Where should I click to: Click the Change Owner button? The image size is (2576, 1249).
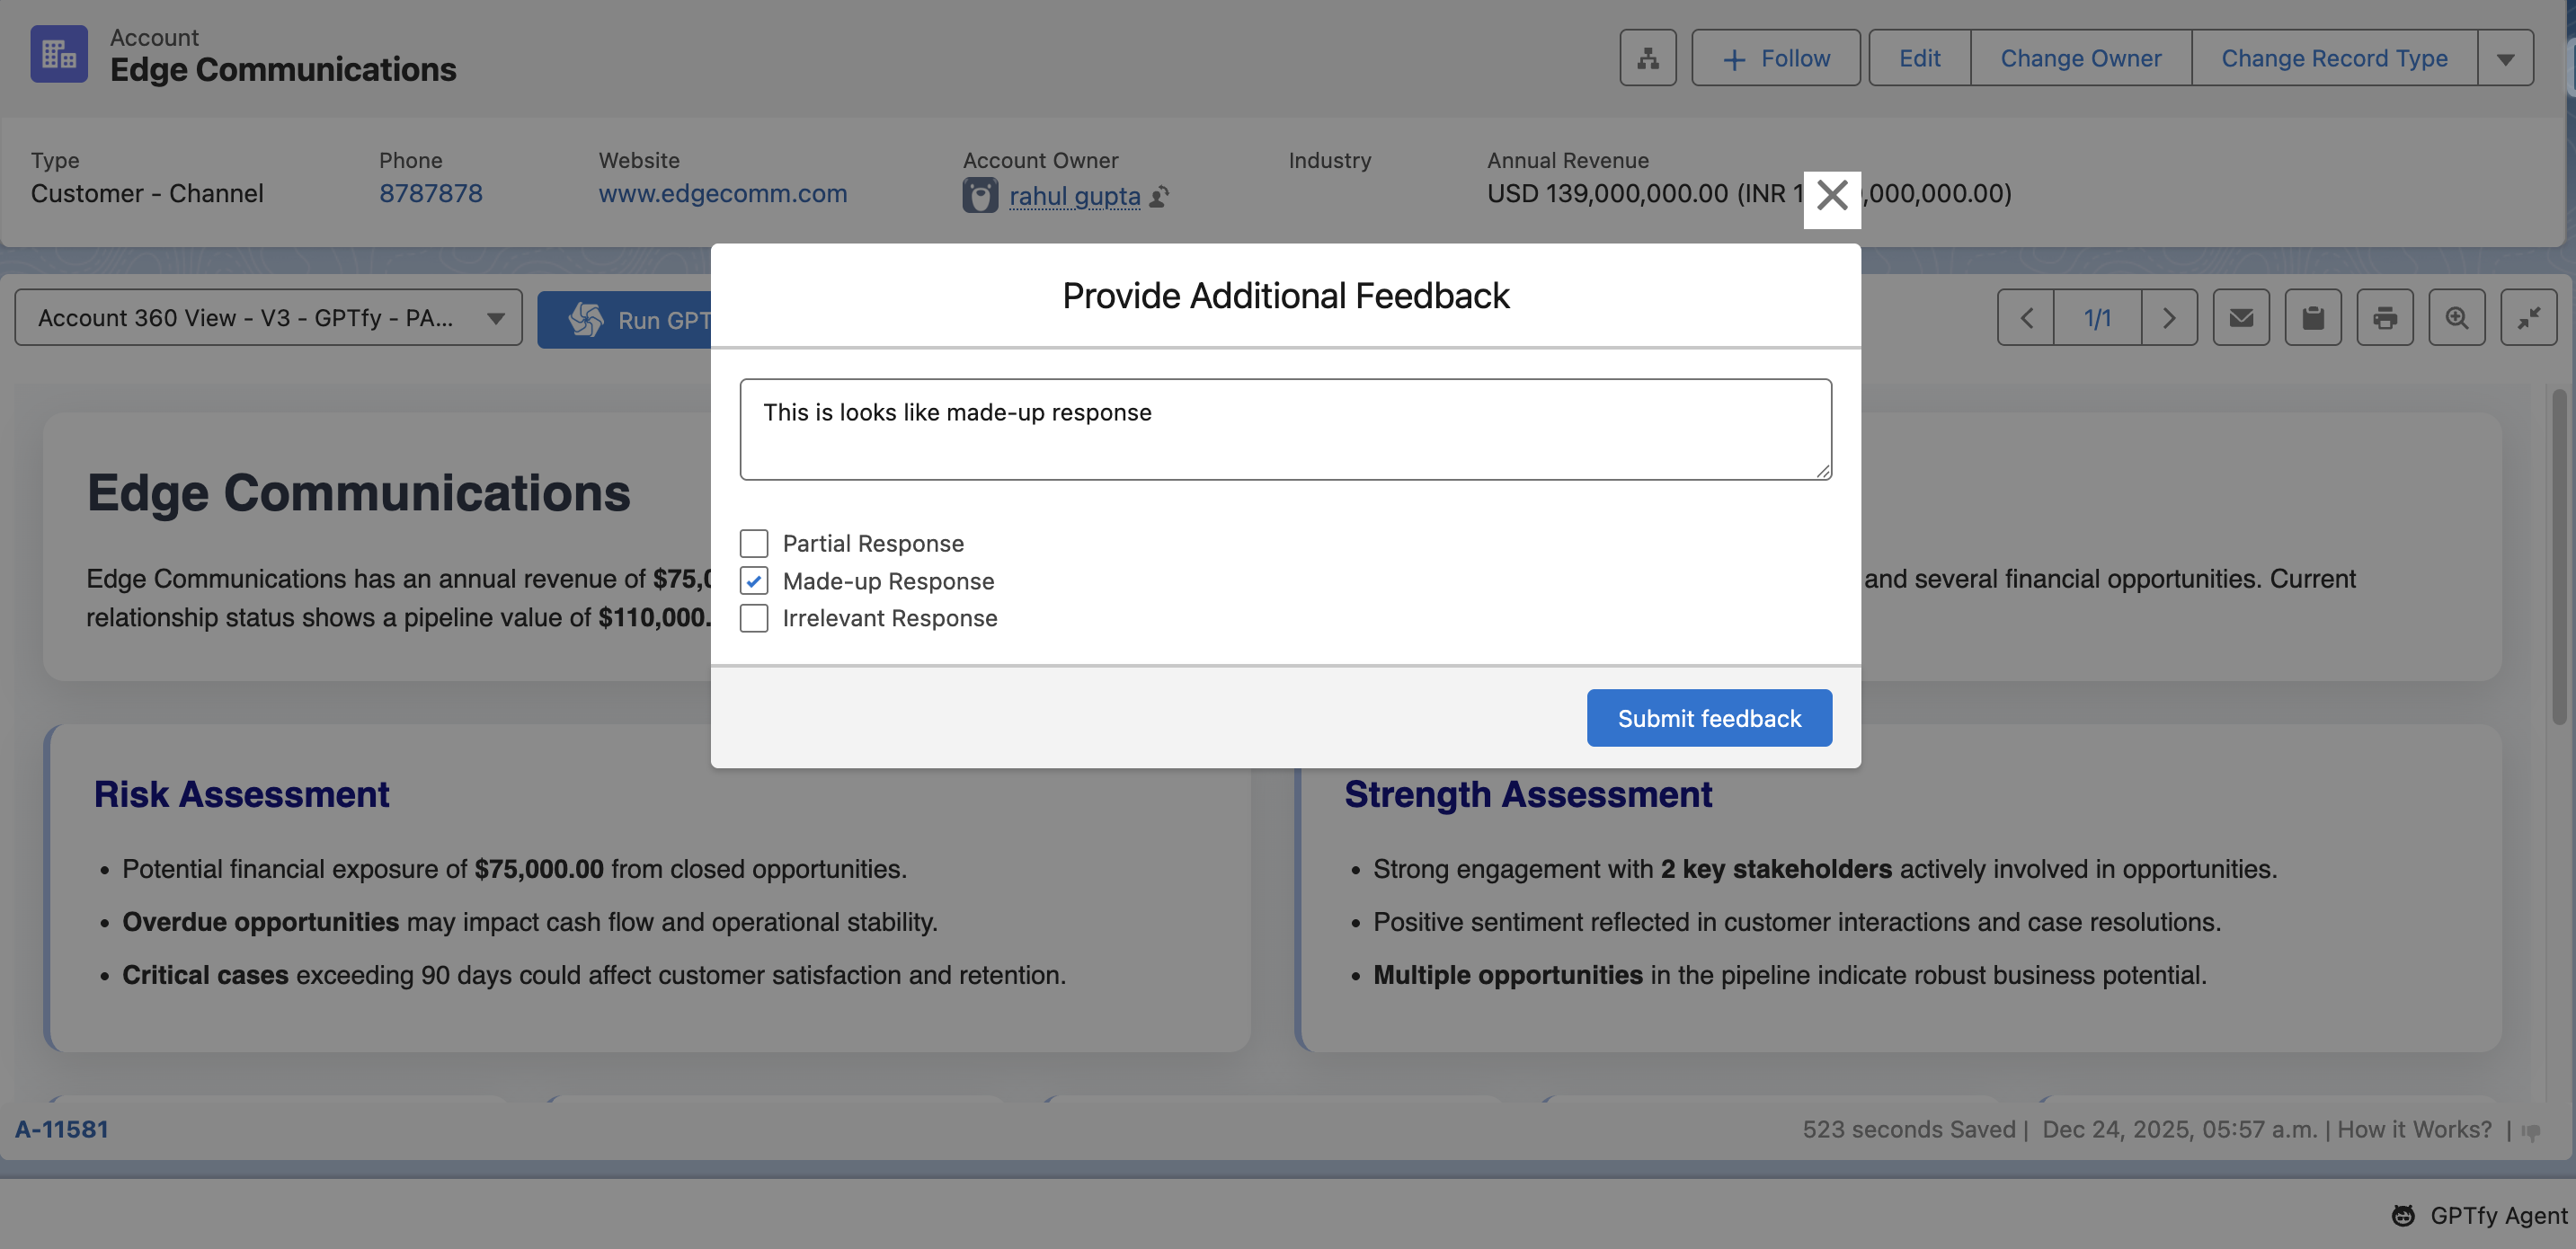click(x=2080, y=58)
